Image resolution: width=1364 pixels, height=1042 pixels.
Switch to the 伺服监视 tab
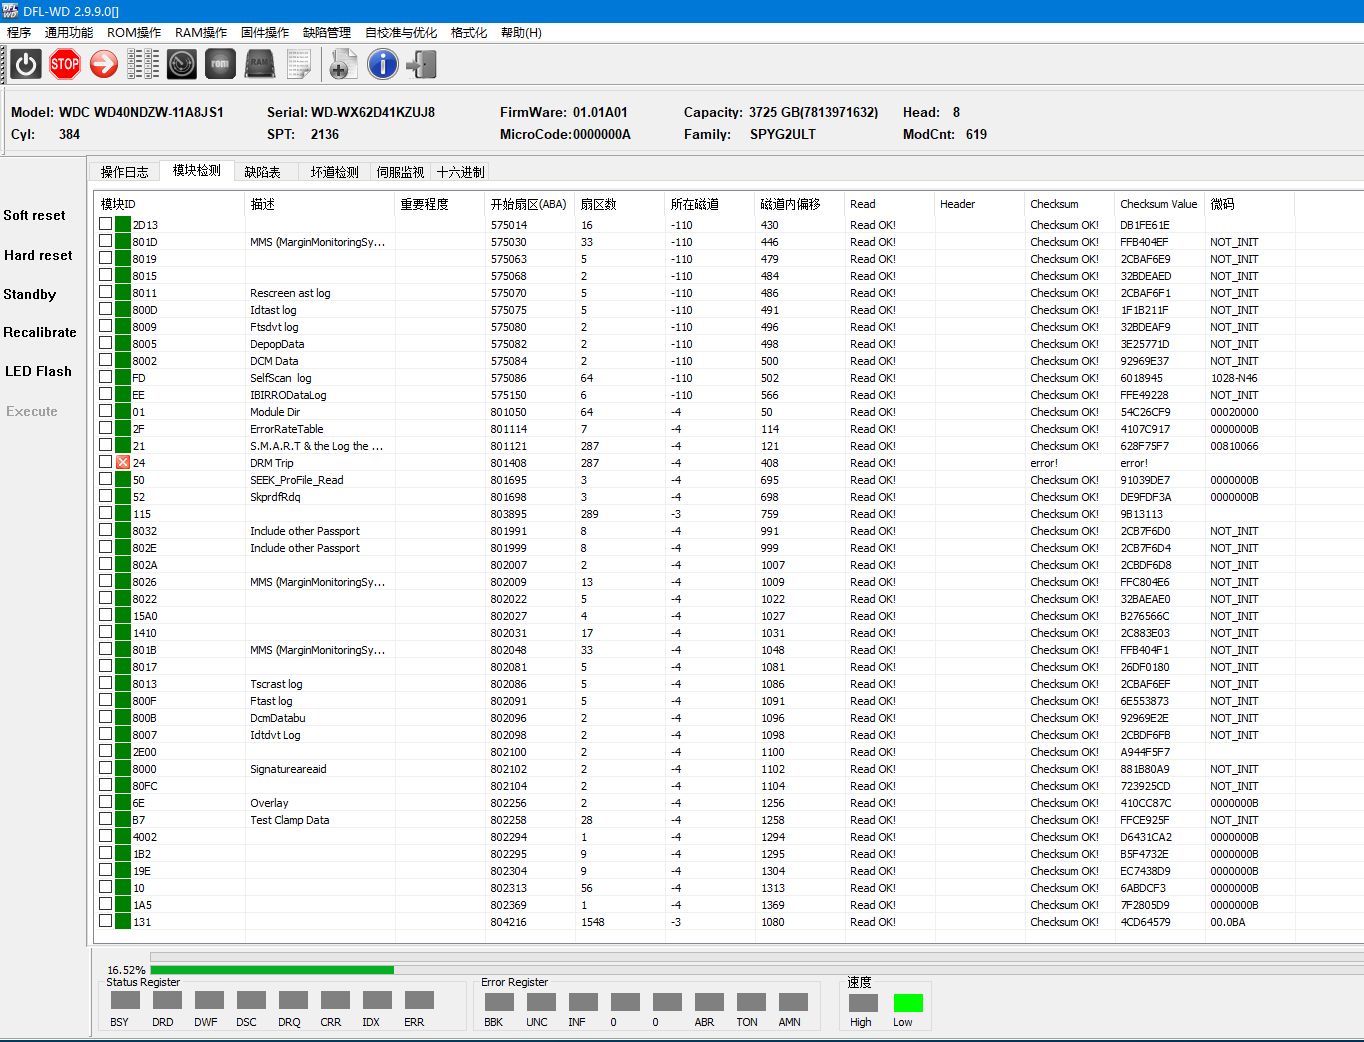tap(401, 172)
